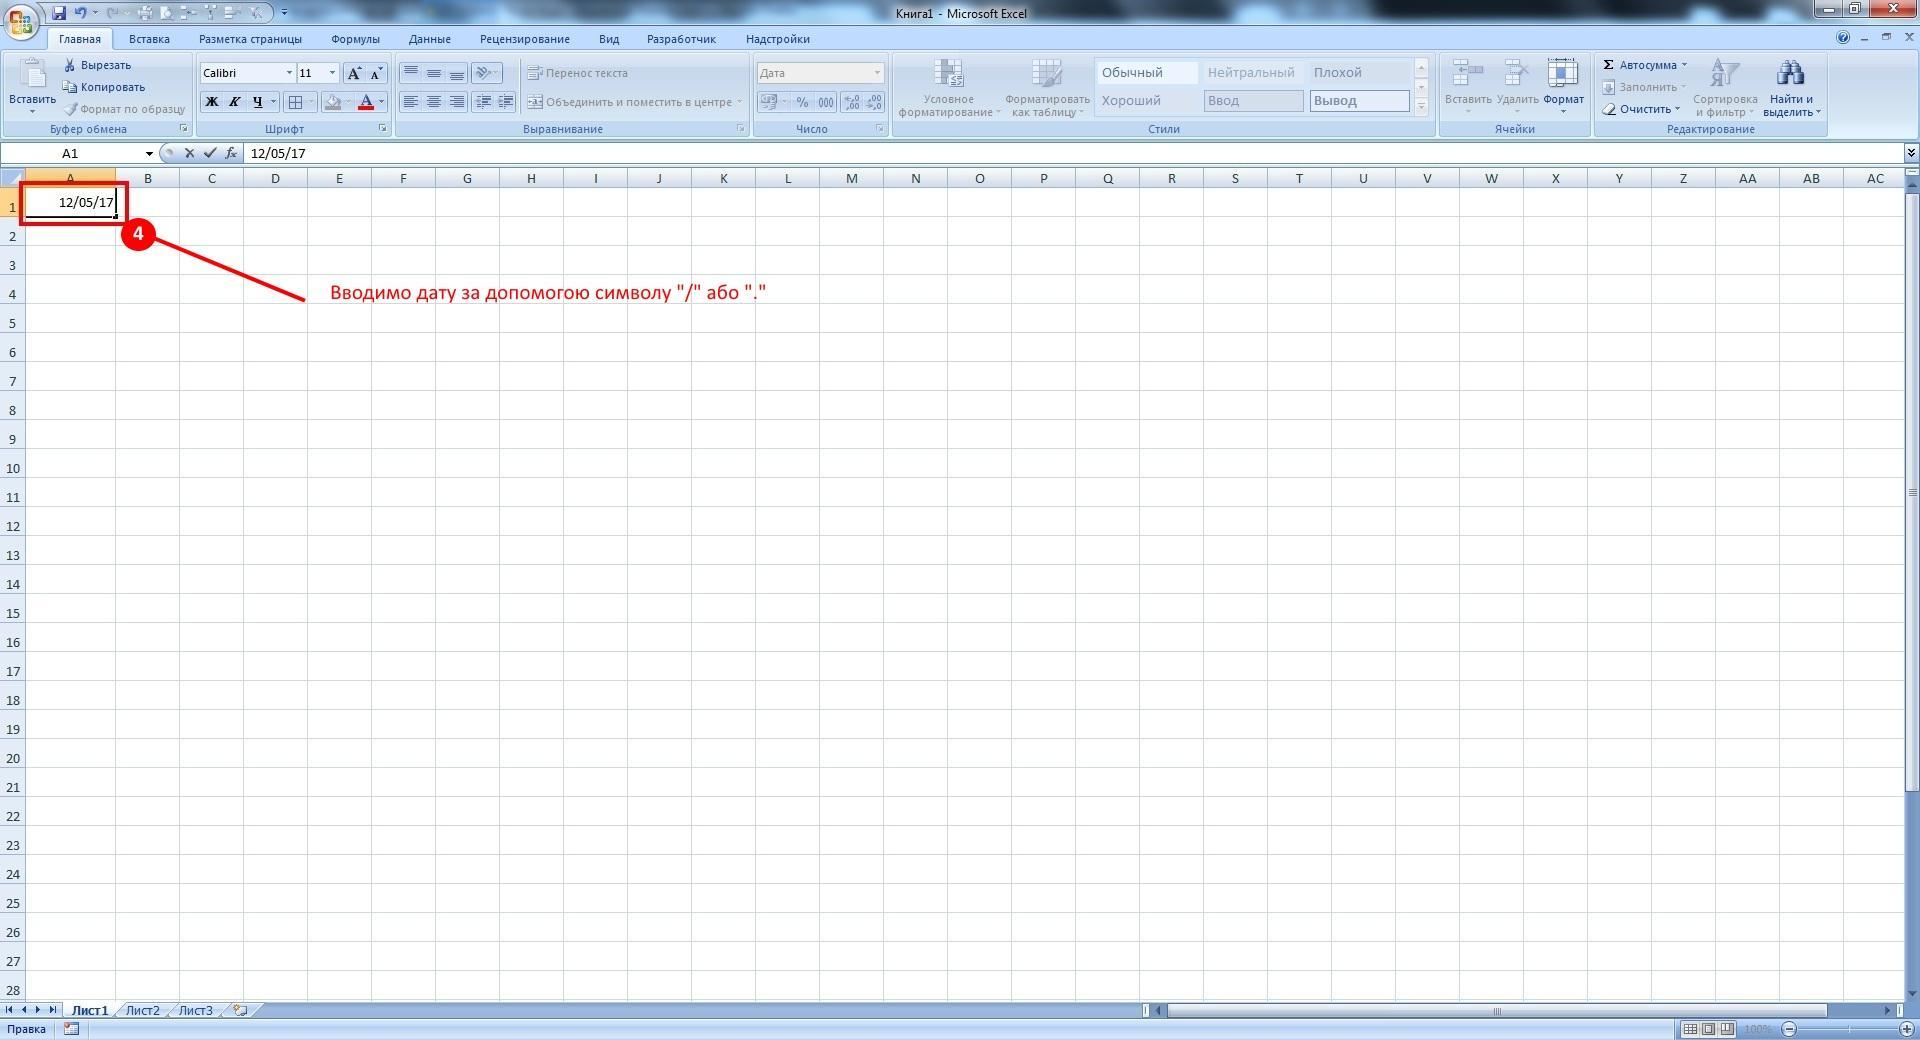This screenshot has height=1040, width=1920.
Task: Click the Select All corner button
Action: point(12,179)
